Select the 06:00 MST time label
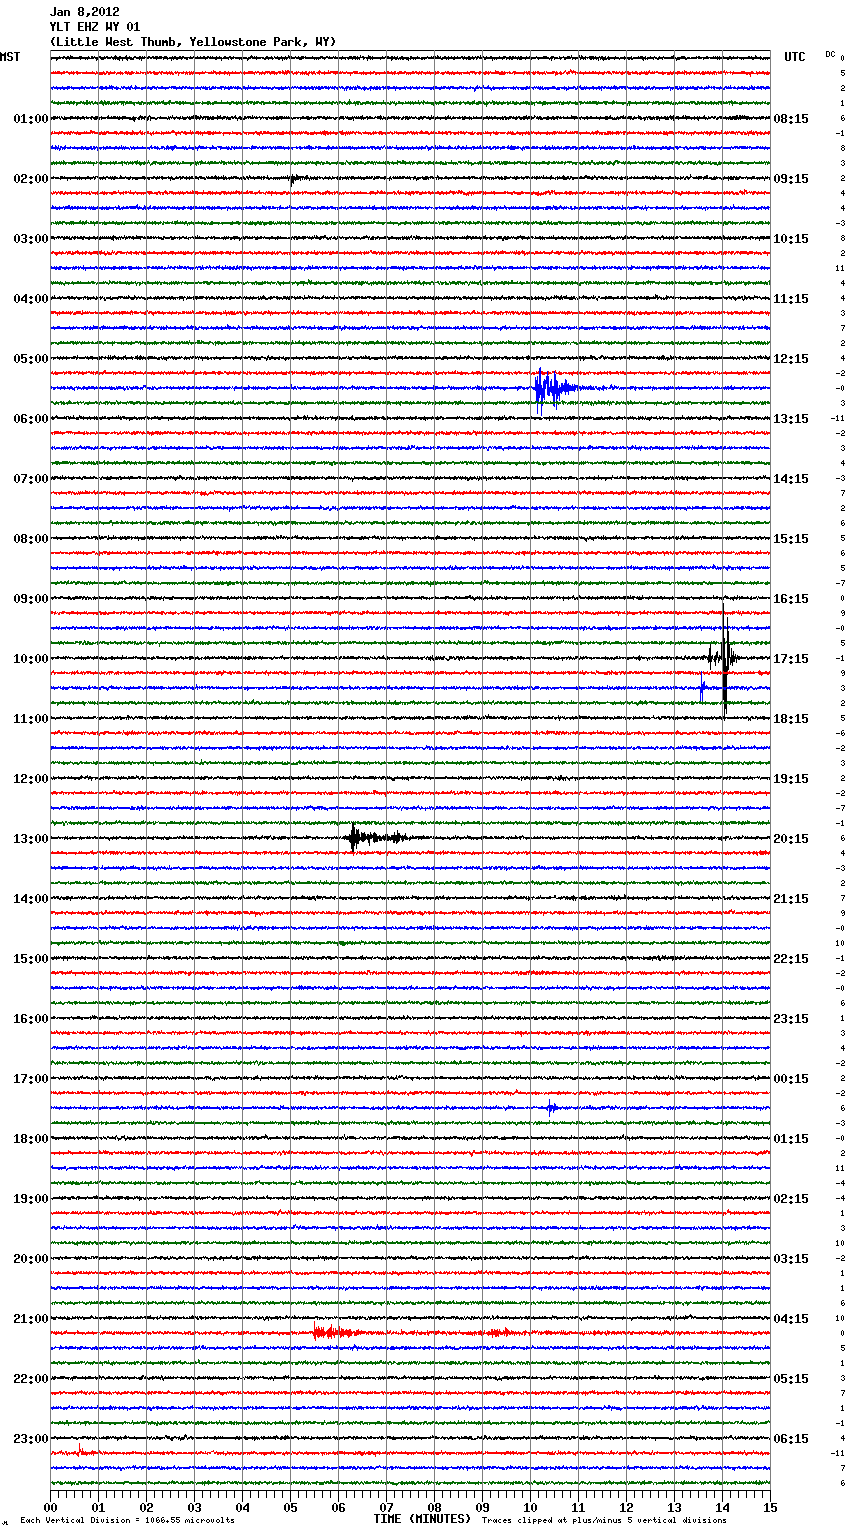The height and width of the screenshot is (1534, 850). [31, 419]
